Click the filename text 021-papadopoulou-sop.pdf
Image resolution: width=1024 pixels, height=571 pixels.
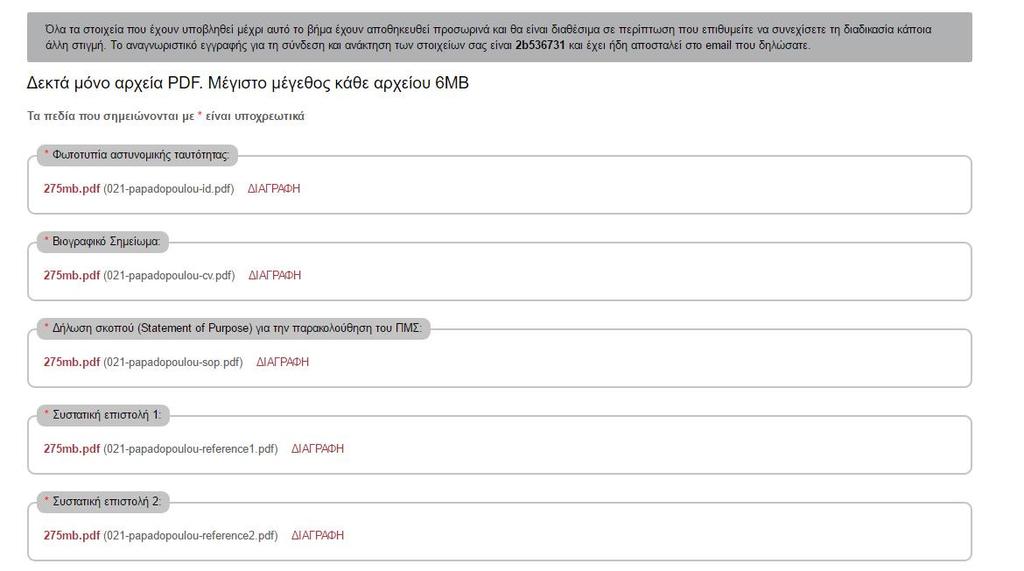pos(173,362)
